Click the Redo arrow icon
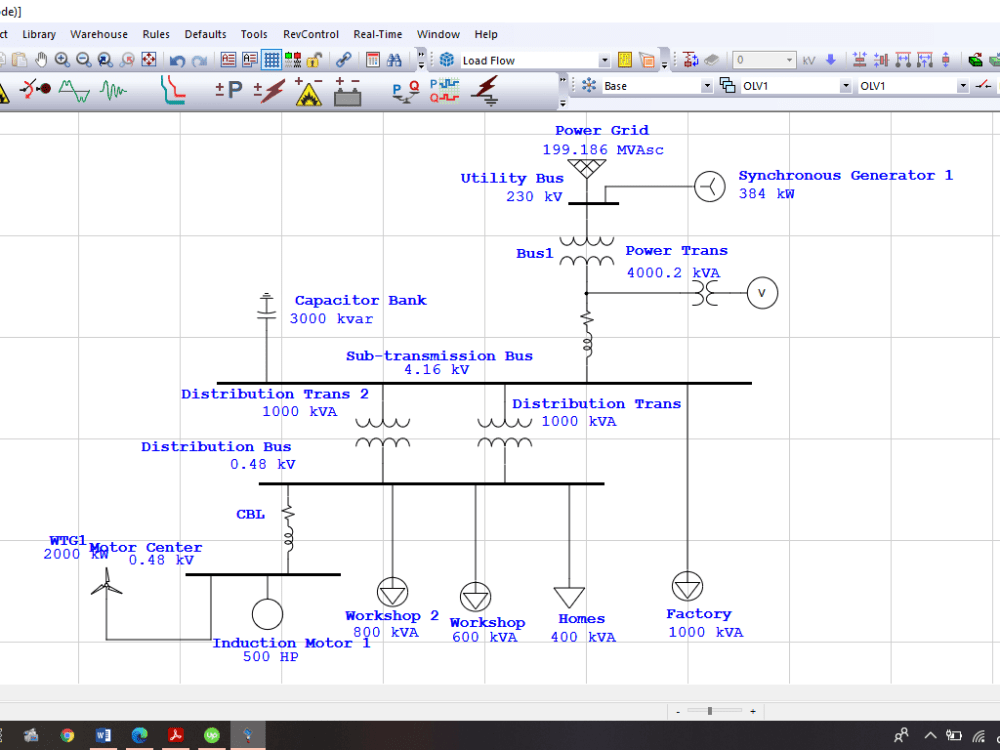This screenshot has height=750, width=1000. [x=199, y=61]
